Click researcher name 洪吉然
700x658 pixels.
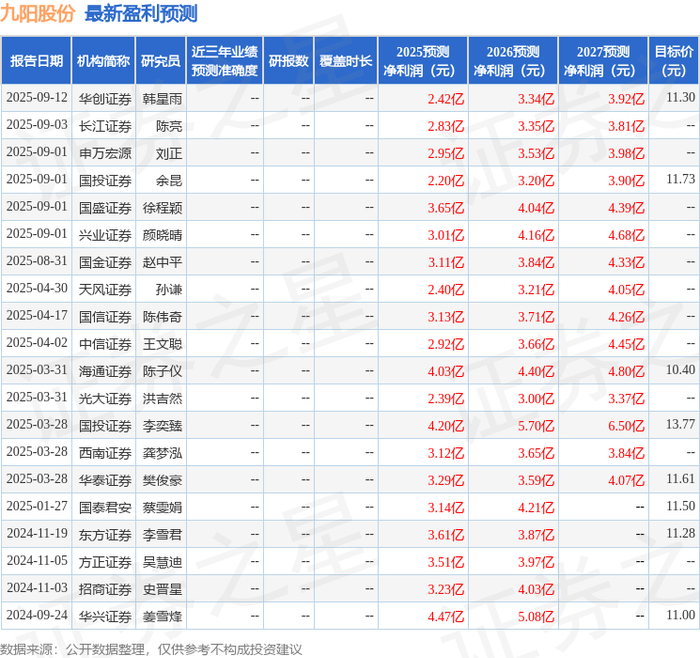click(162, 398)
